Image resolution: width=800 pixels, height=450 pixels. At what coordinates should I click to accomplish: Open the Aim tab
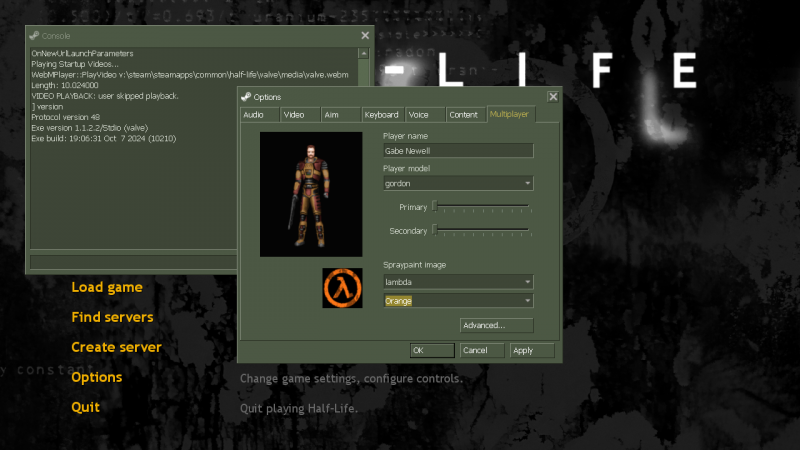tap(341, 115)
